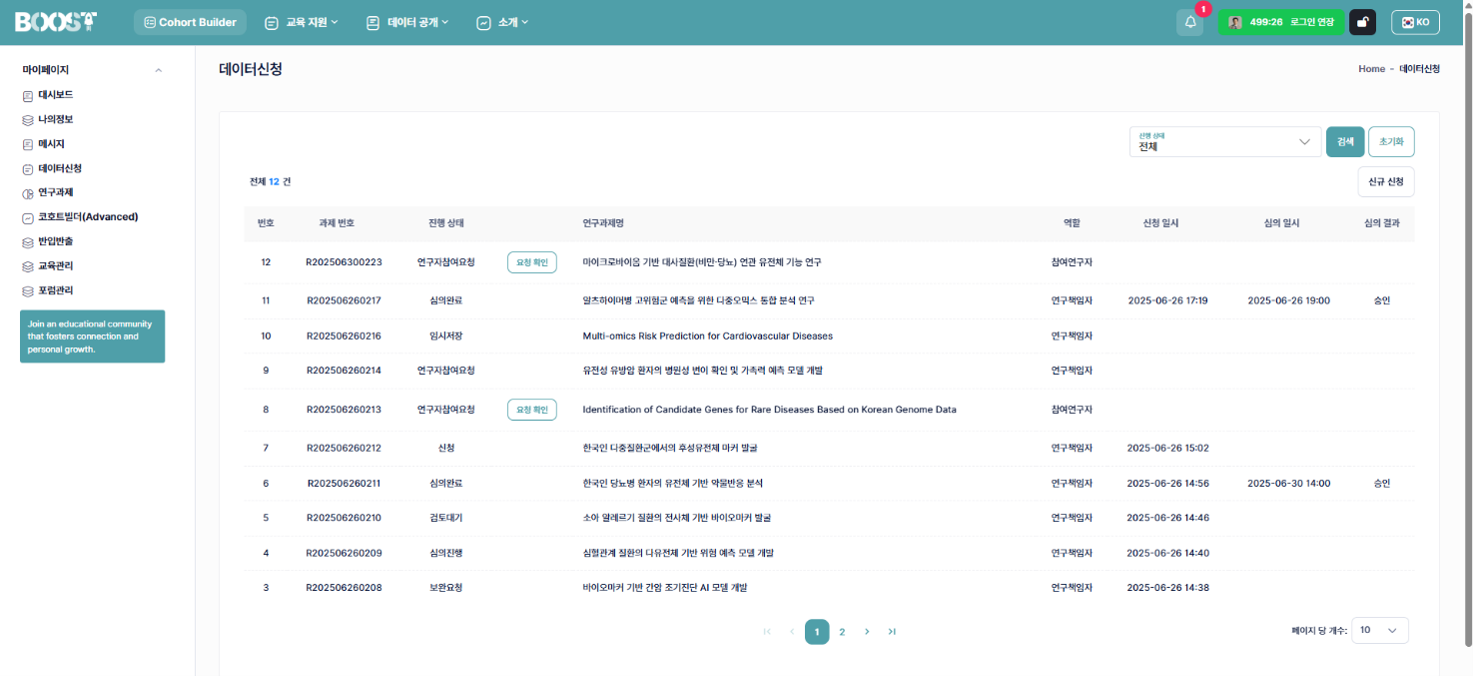The width and height of the screenshot is (1473, 676).
Task: Click project number R202506260212
Action: (x=344, y=448)
